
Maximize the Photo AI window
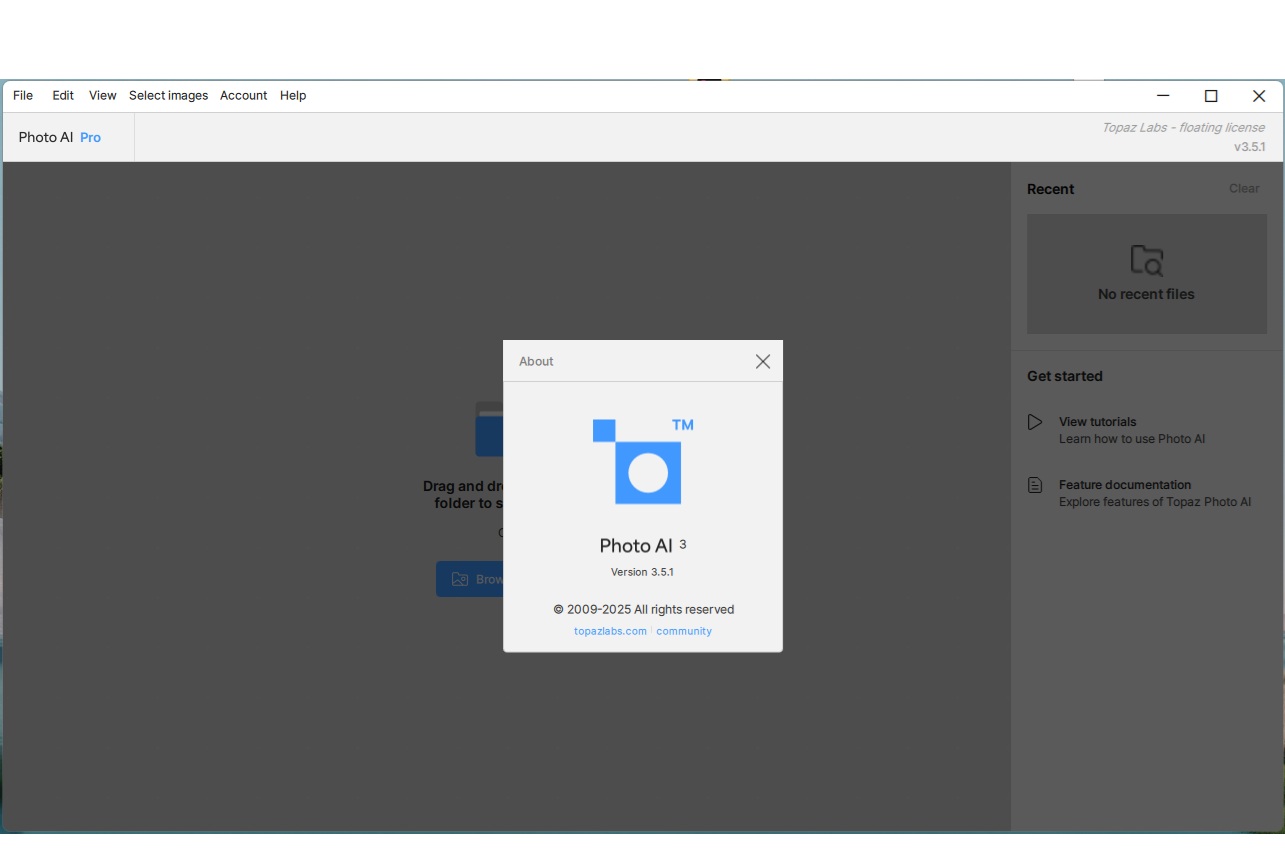click(x=1211, y=96)
